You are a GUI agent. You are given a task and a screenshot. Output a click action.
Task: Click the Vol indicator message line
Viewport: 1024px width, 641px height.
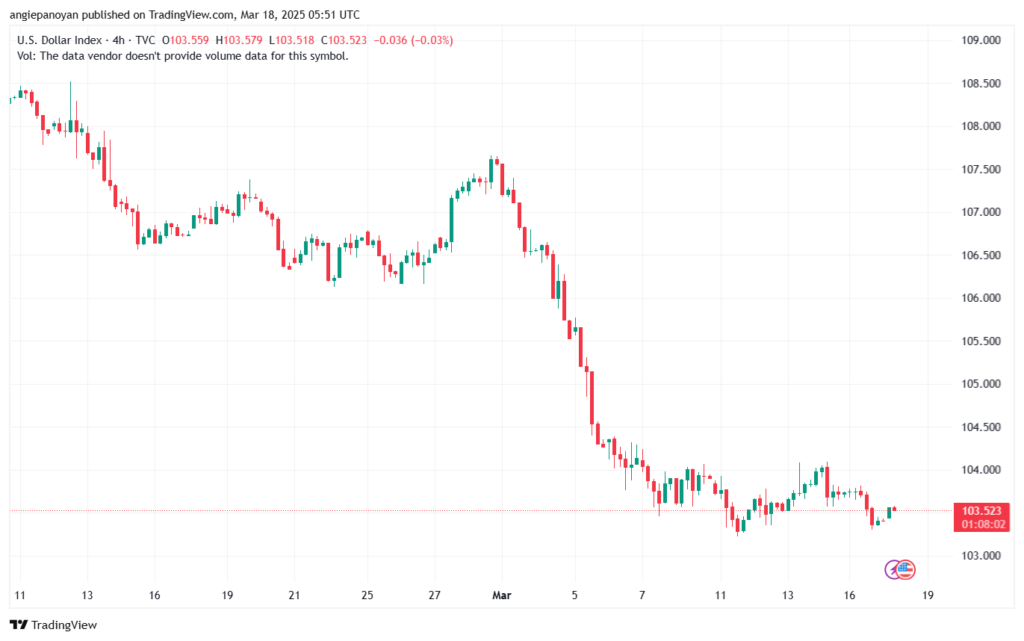tap(183, 56)
